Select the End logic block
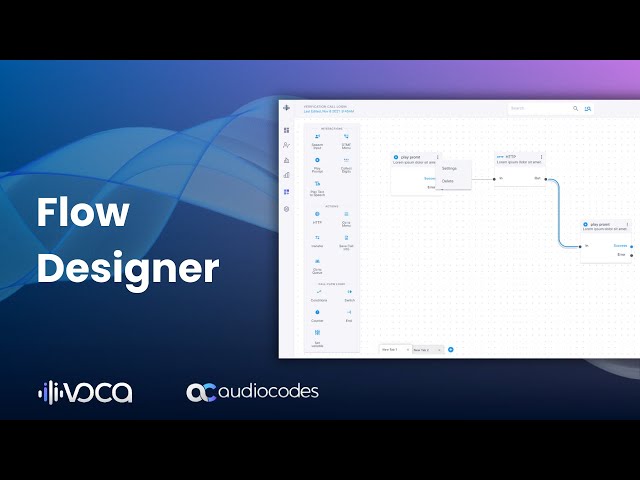Viewport: 640px width, 480px height. click(349, 316)
